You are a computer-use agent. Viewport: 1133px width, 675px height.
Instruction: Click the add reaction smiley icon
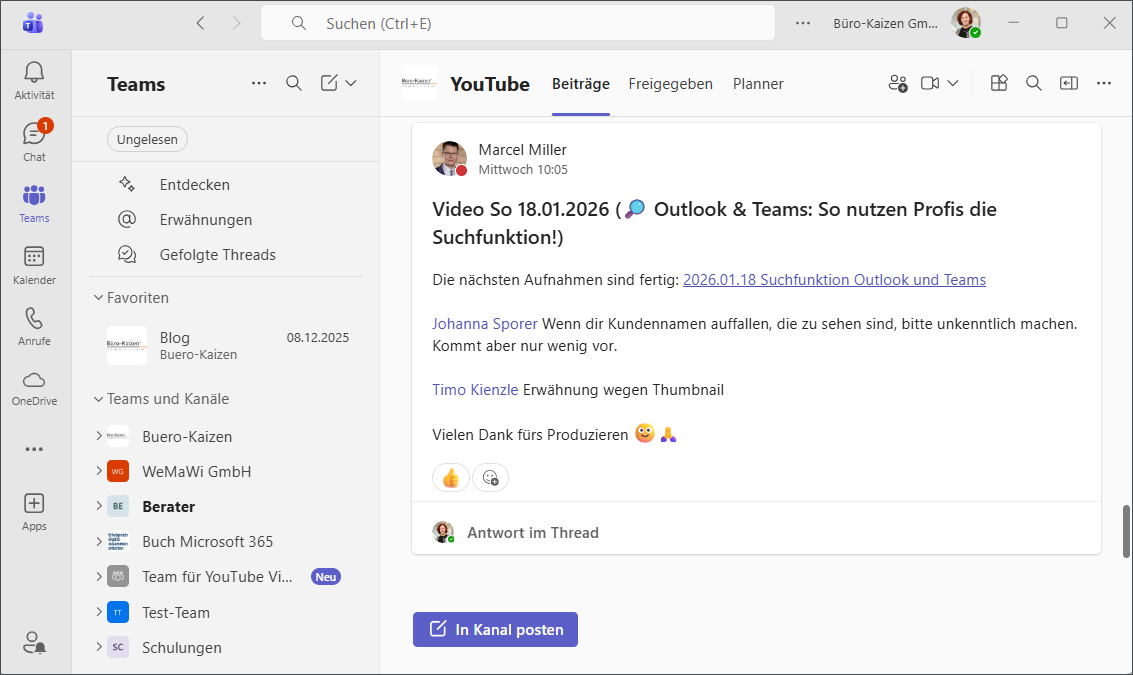(490, 478)
